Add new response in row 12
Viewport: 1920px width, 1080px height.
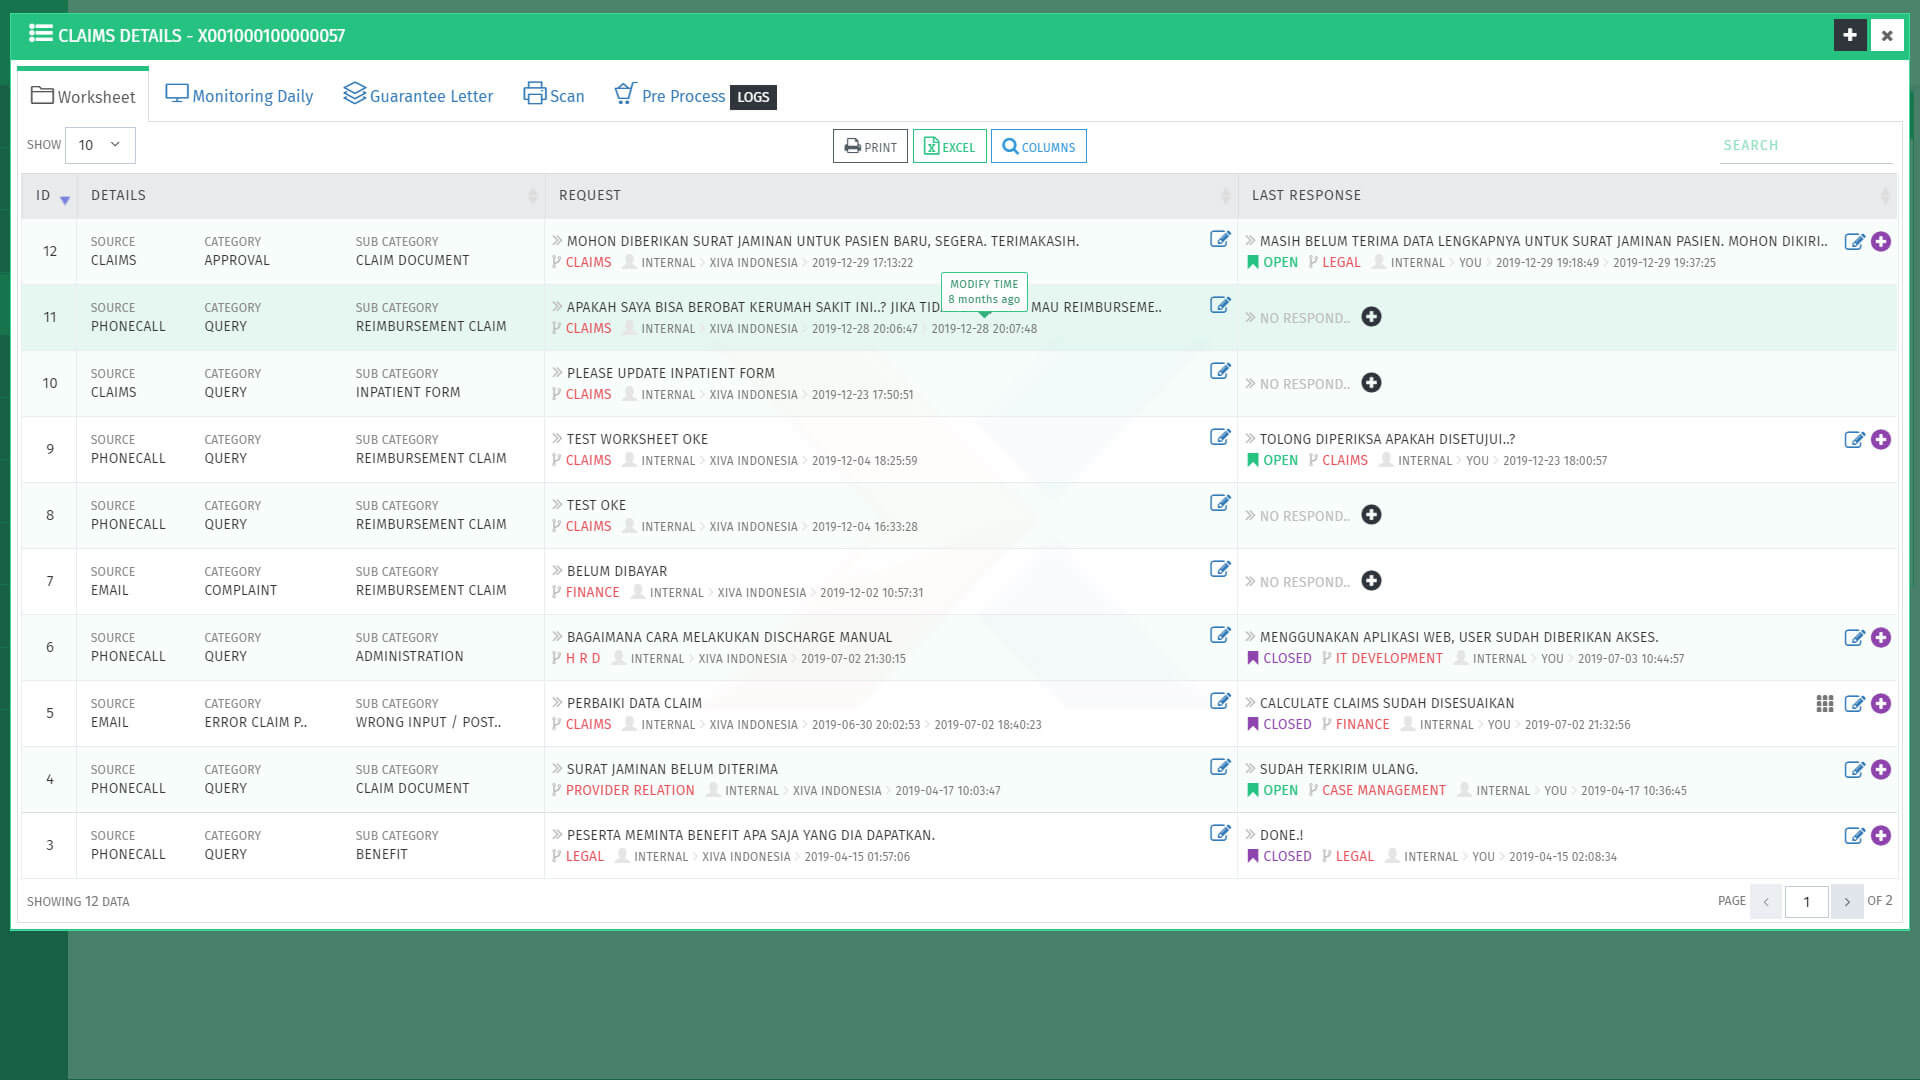pyautogui.click(x=1881, y=242)
